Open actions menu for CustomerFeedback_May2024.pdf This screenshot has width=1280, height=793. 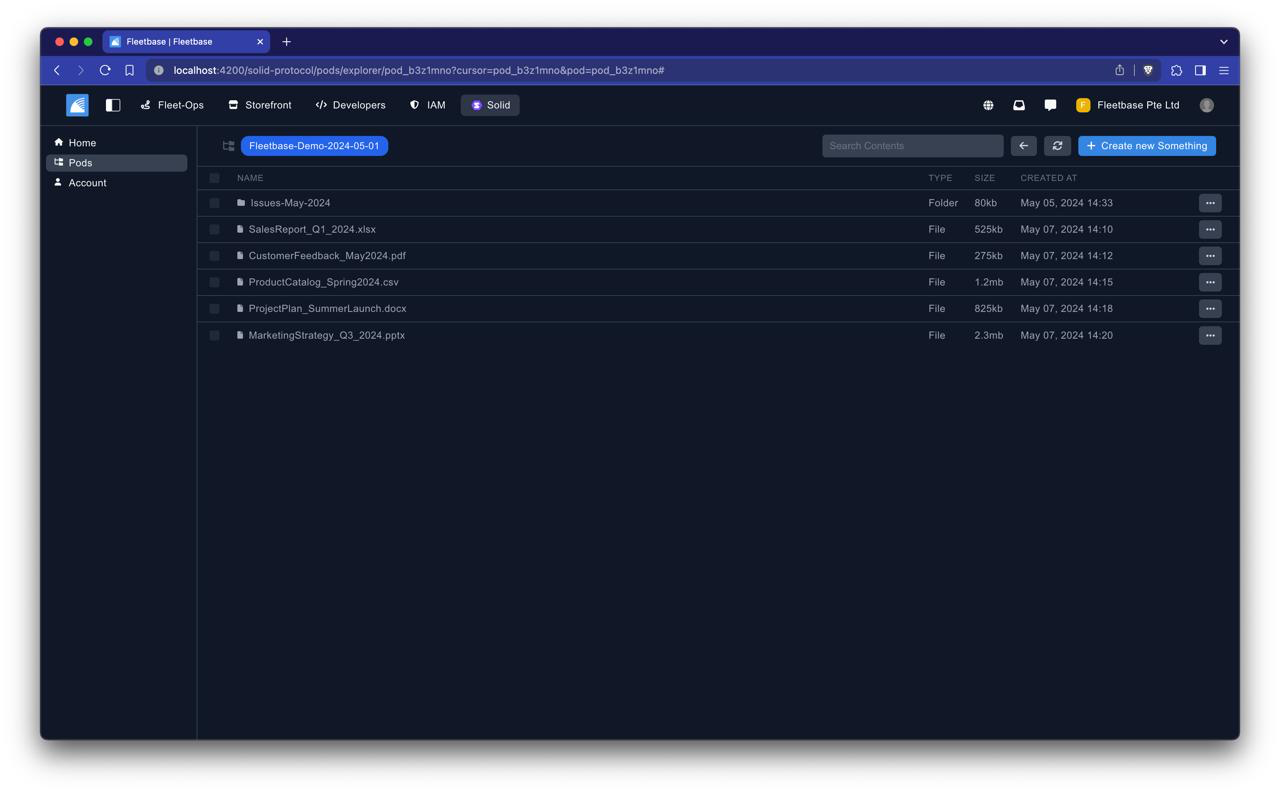(x=1210, y=256)
